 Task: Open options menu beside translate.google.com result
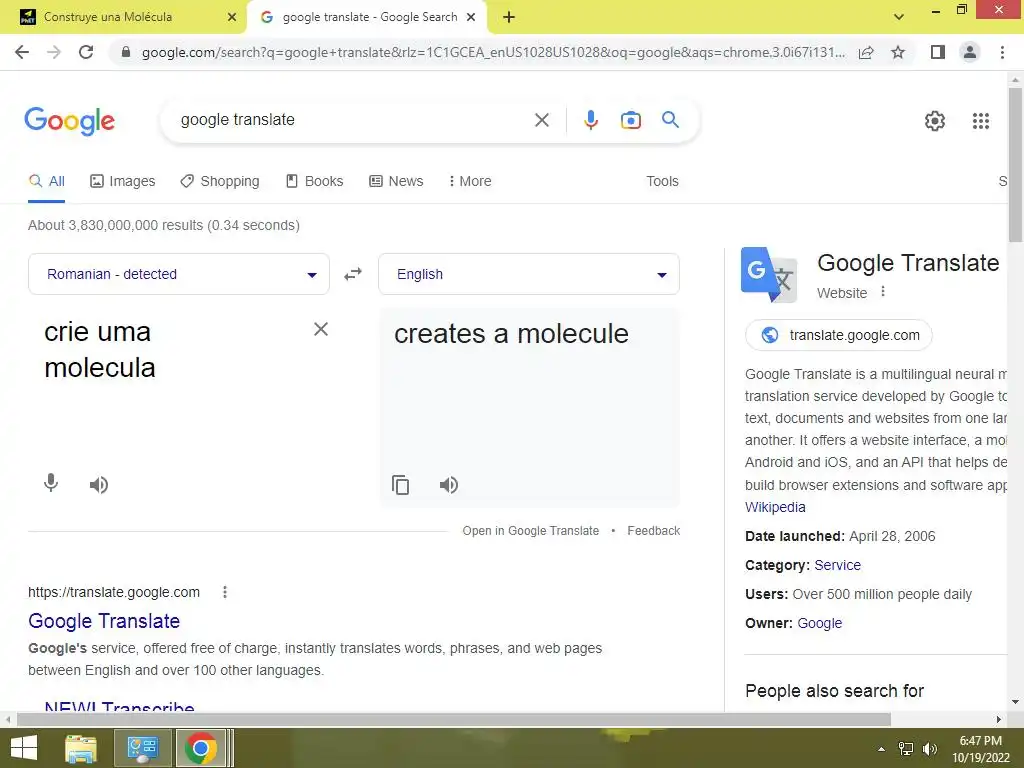(x=225, y=592)
